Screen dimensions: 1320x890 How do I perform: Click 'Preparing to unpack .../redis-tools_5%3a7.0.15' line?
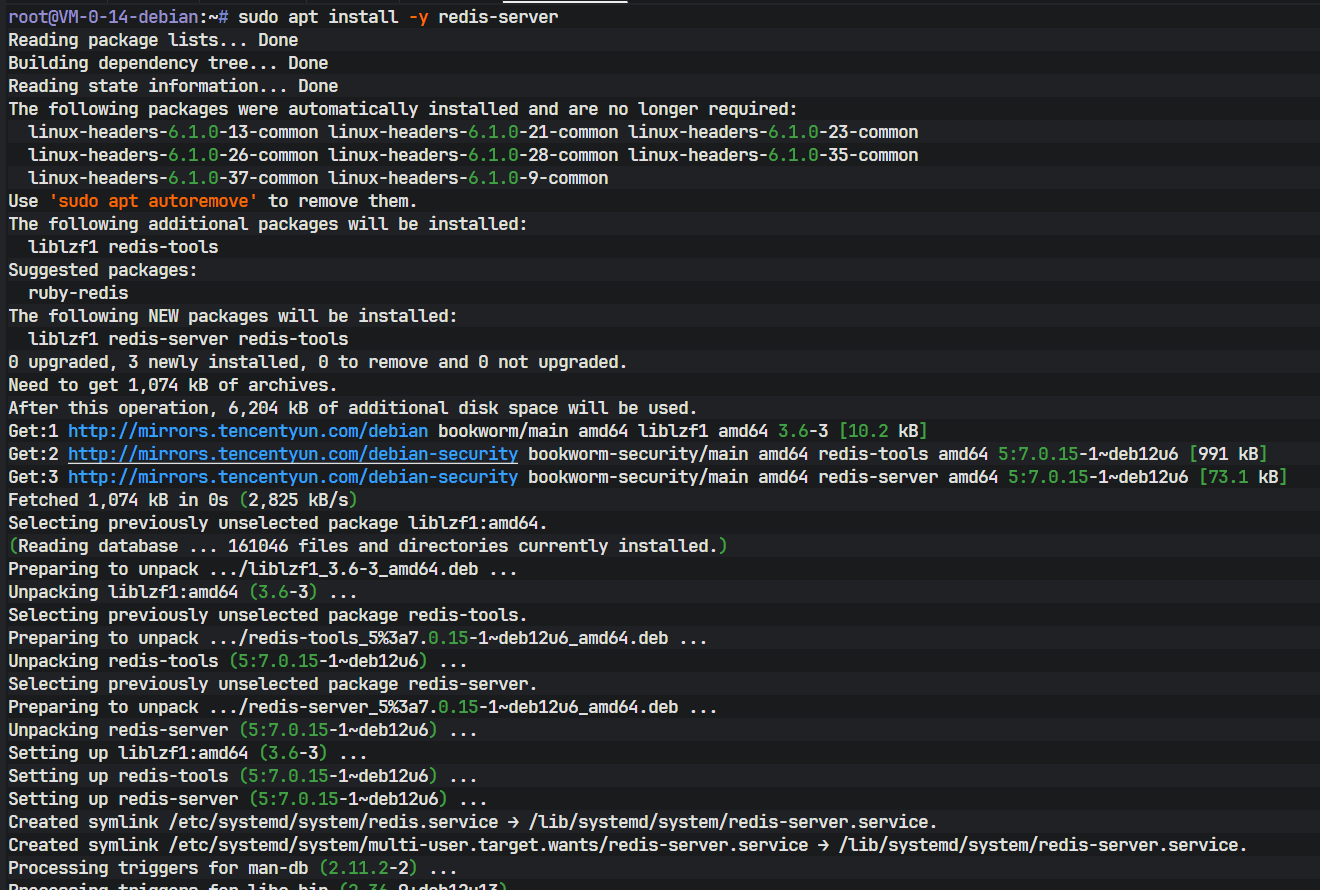[358, 638]
